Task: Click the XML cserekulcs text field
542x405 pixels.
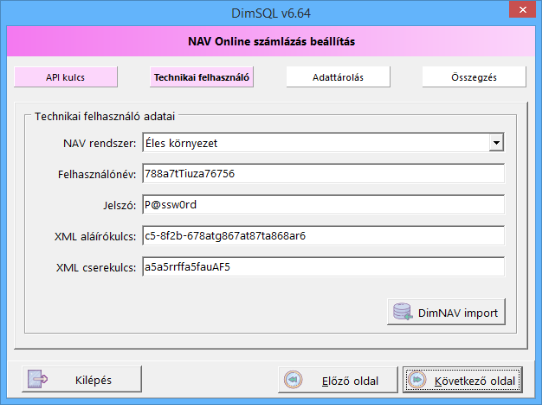Action: [323, 267]
